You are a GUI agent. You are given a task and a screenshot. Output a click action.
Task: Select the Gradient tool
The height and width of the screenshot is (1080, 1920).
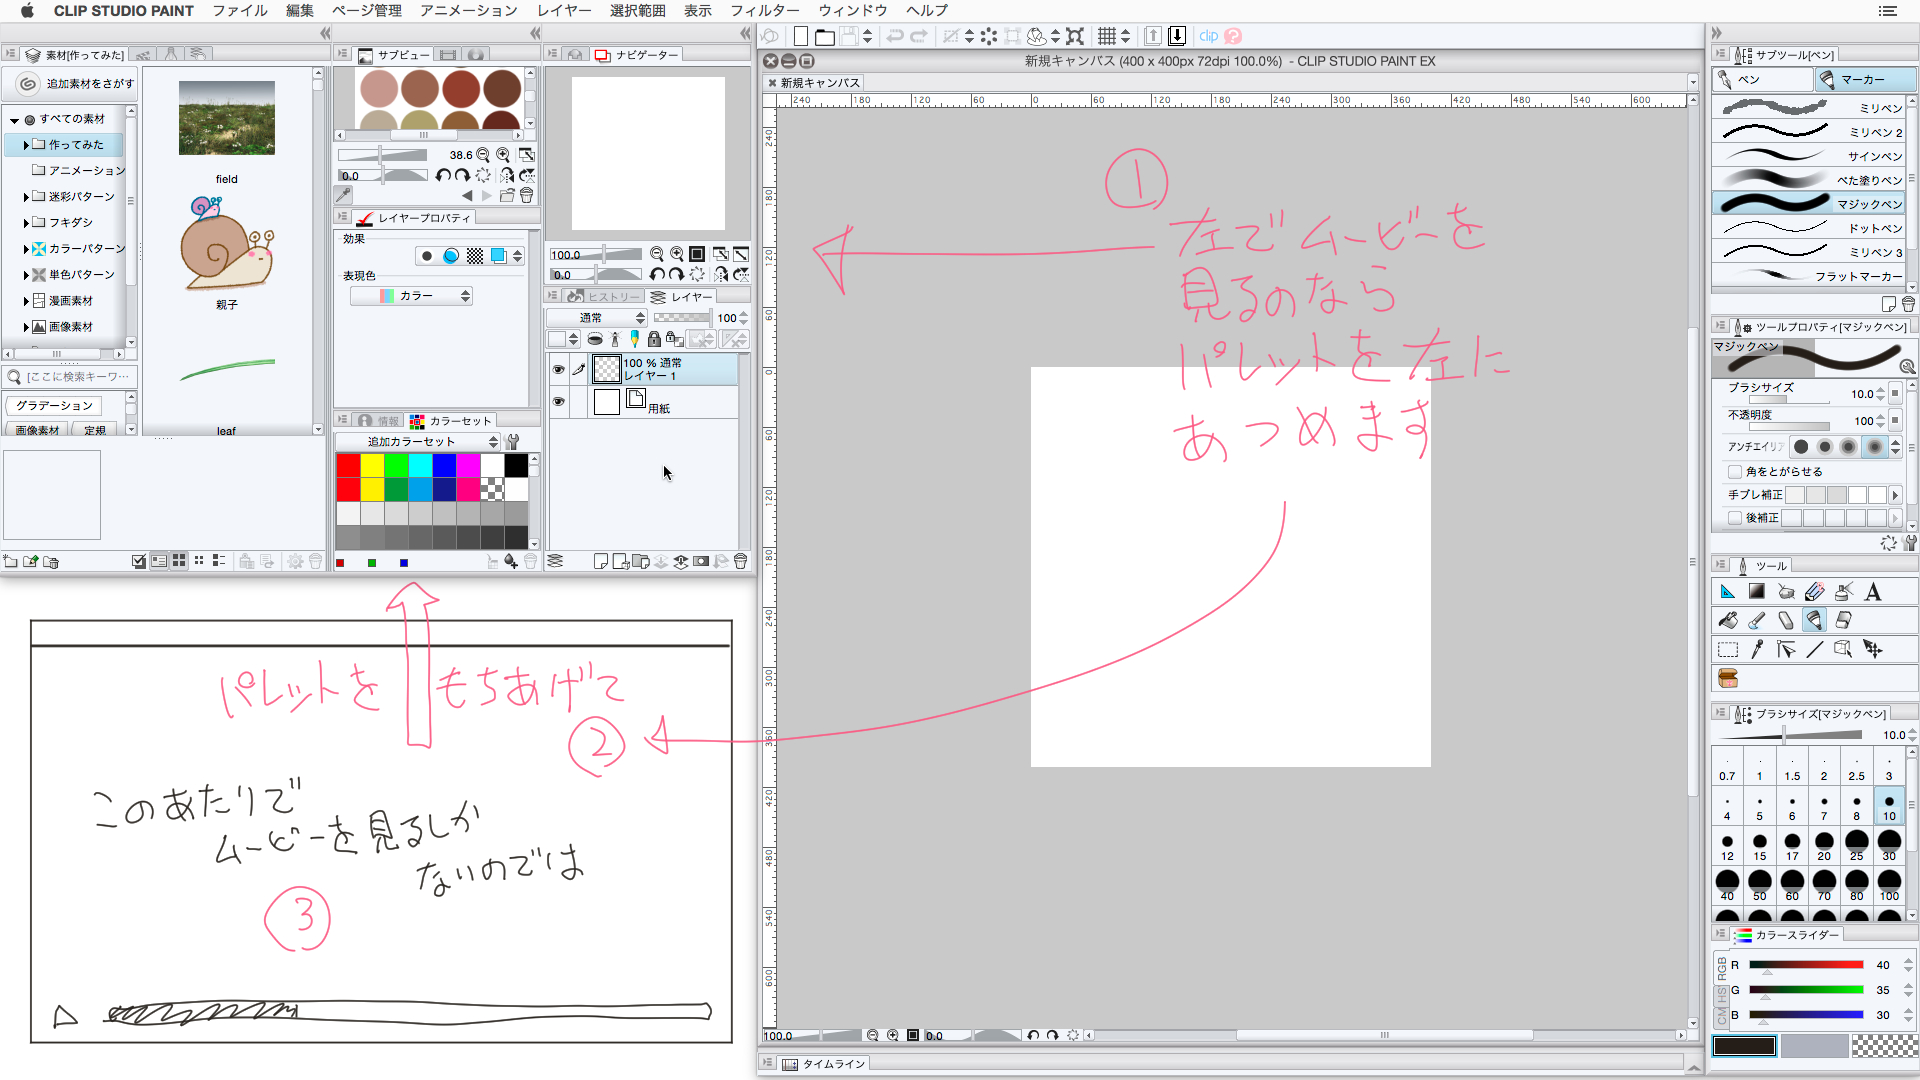(x=1756, y=592)
